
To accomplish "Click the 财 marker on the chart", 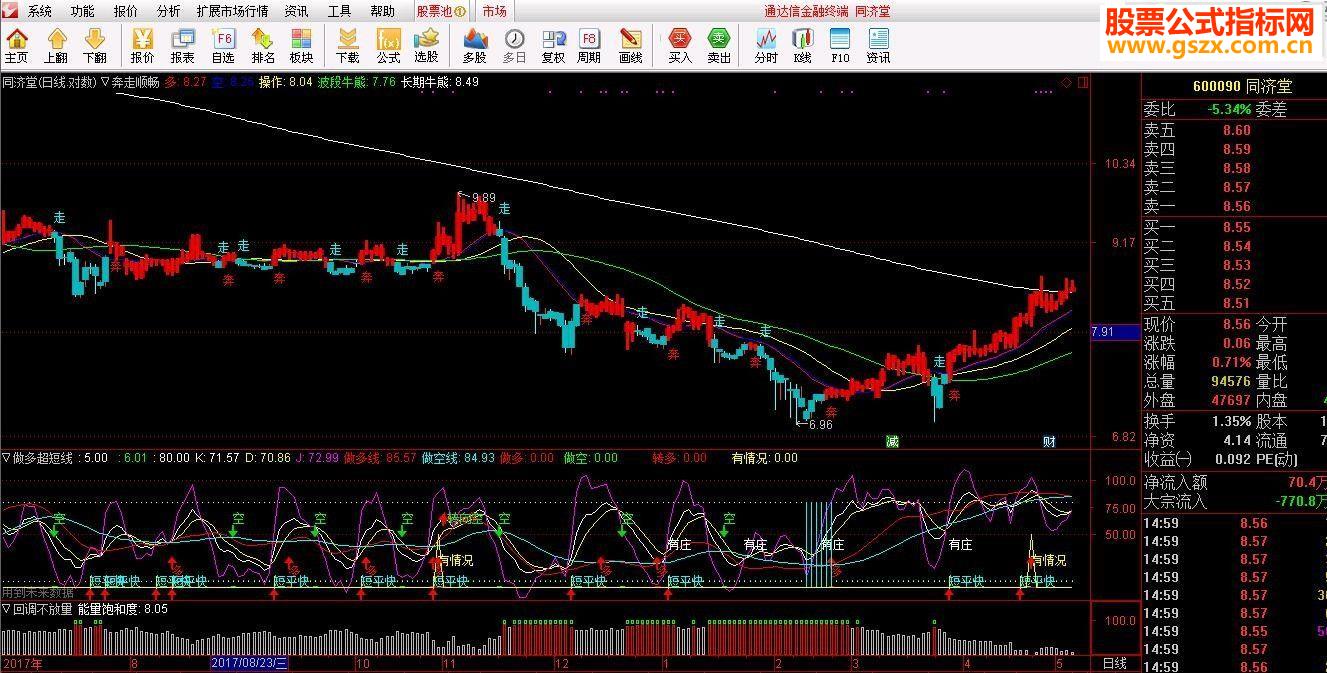I will click(x=1049, y=441).
